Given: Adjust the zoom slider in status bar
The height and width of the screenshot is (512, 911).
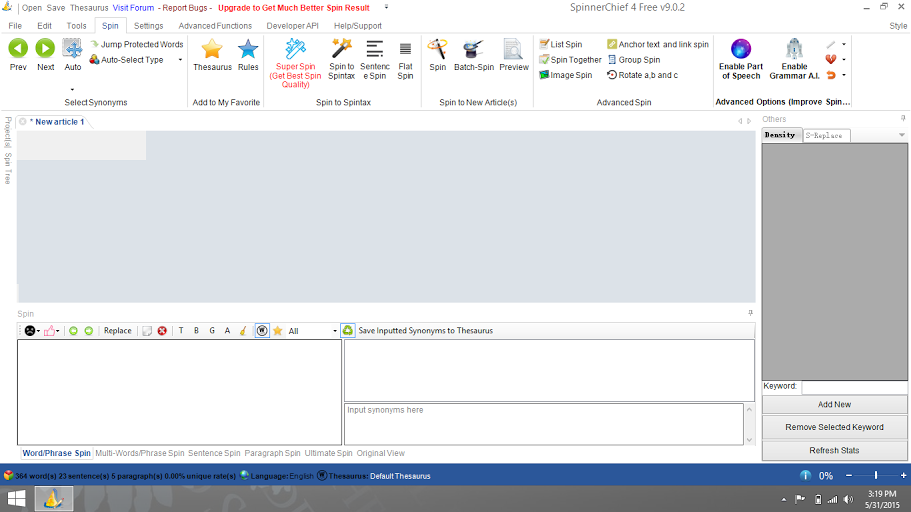Looking at the screenshot, I should coord(876,476).
